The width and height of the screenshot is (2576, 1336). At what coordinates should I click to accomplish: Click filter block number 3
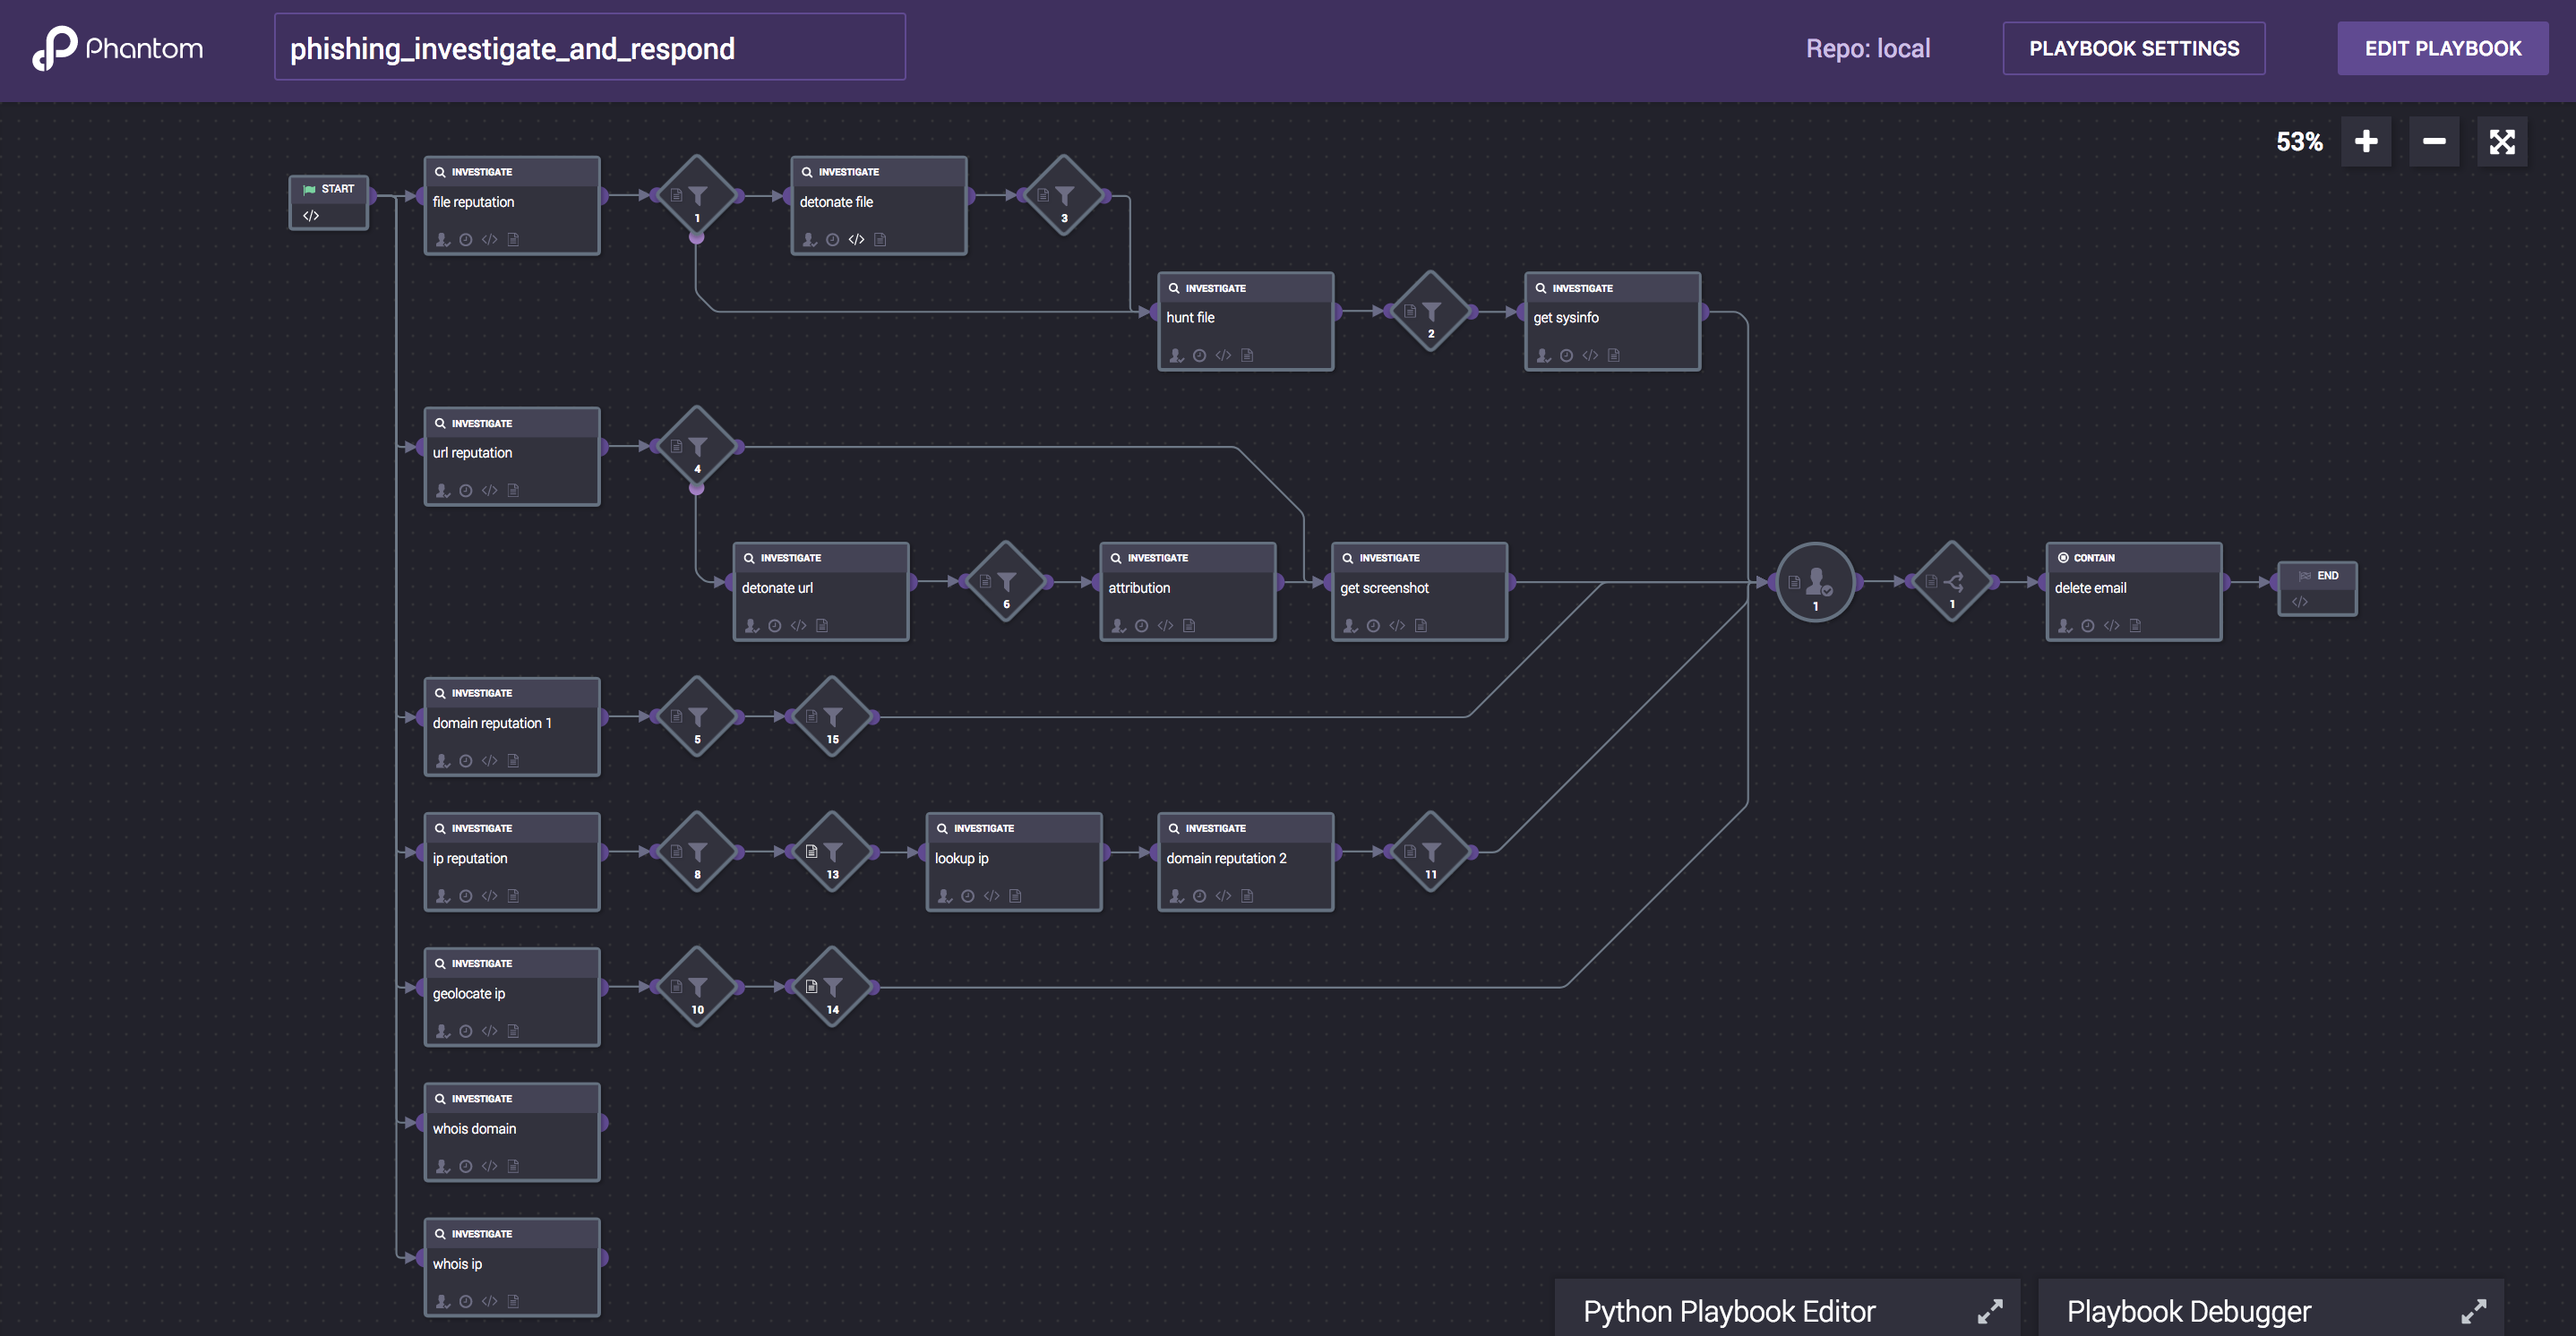click(x=1064, y=196)
